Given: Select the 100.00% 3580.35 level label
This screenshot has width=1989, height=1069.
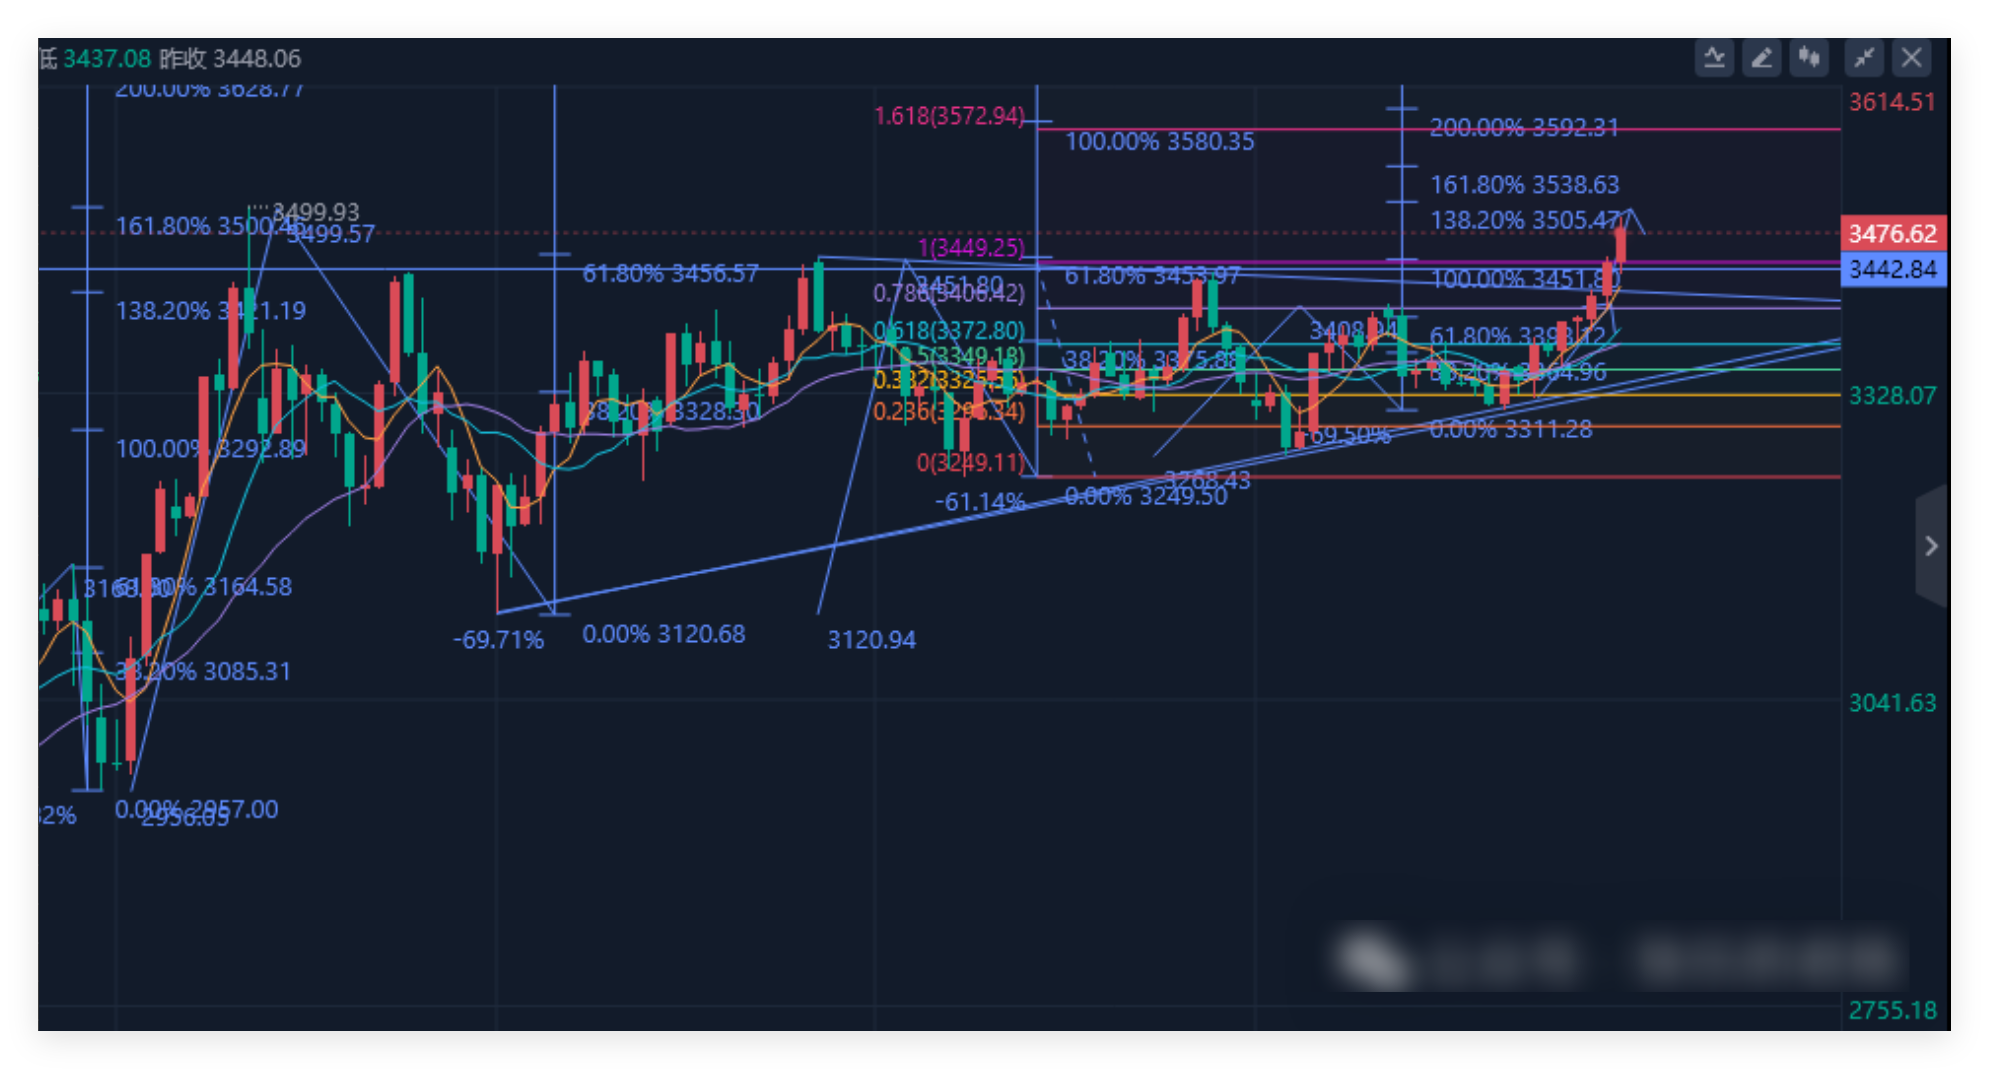Looking at the screenshot, I should pos(1159,142).
